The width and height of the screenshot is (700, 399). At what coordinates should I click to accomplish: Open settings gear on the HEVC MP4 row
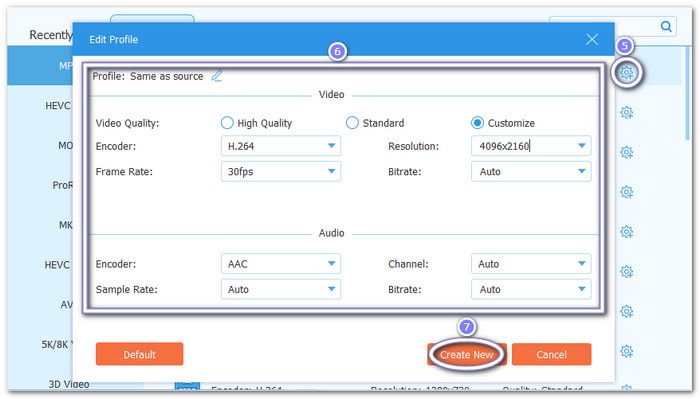(627, 112)
